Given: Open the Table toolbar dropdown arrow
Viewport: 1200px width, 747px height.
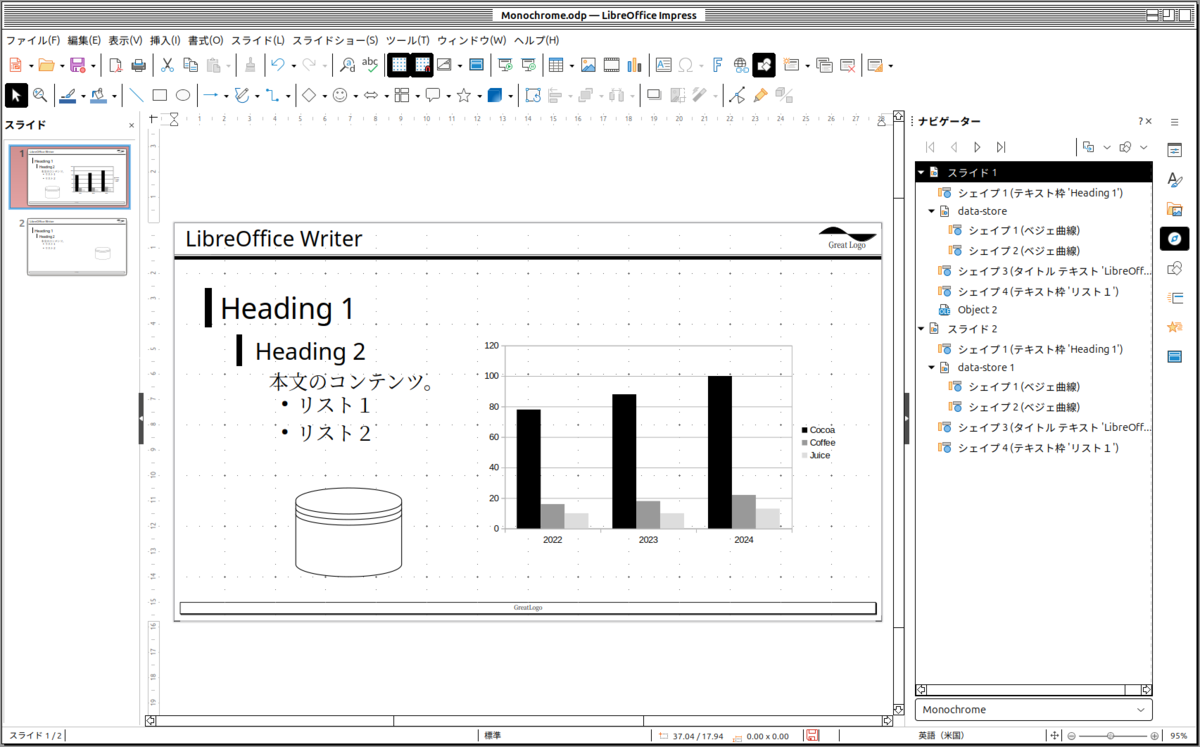Looking at the screenshot, I should (571, 66).
